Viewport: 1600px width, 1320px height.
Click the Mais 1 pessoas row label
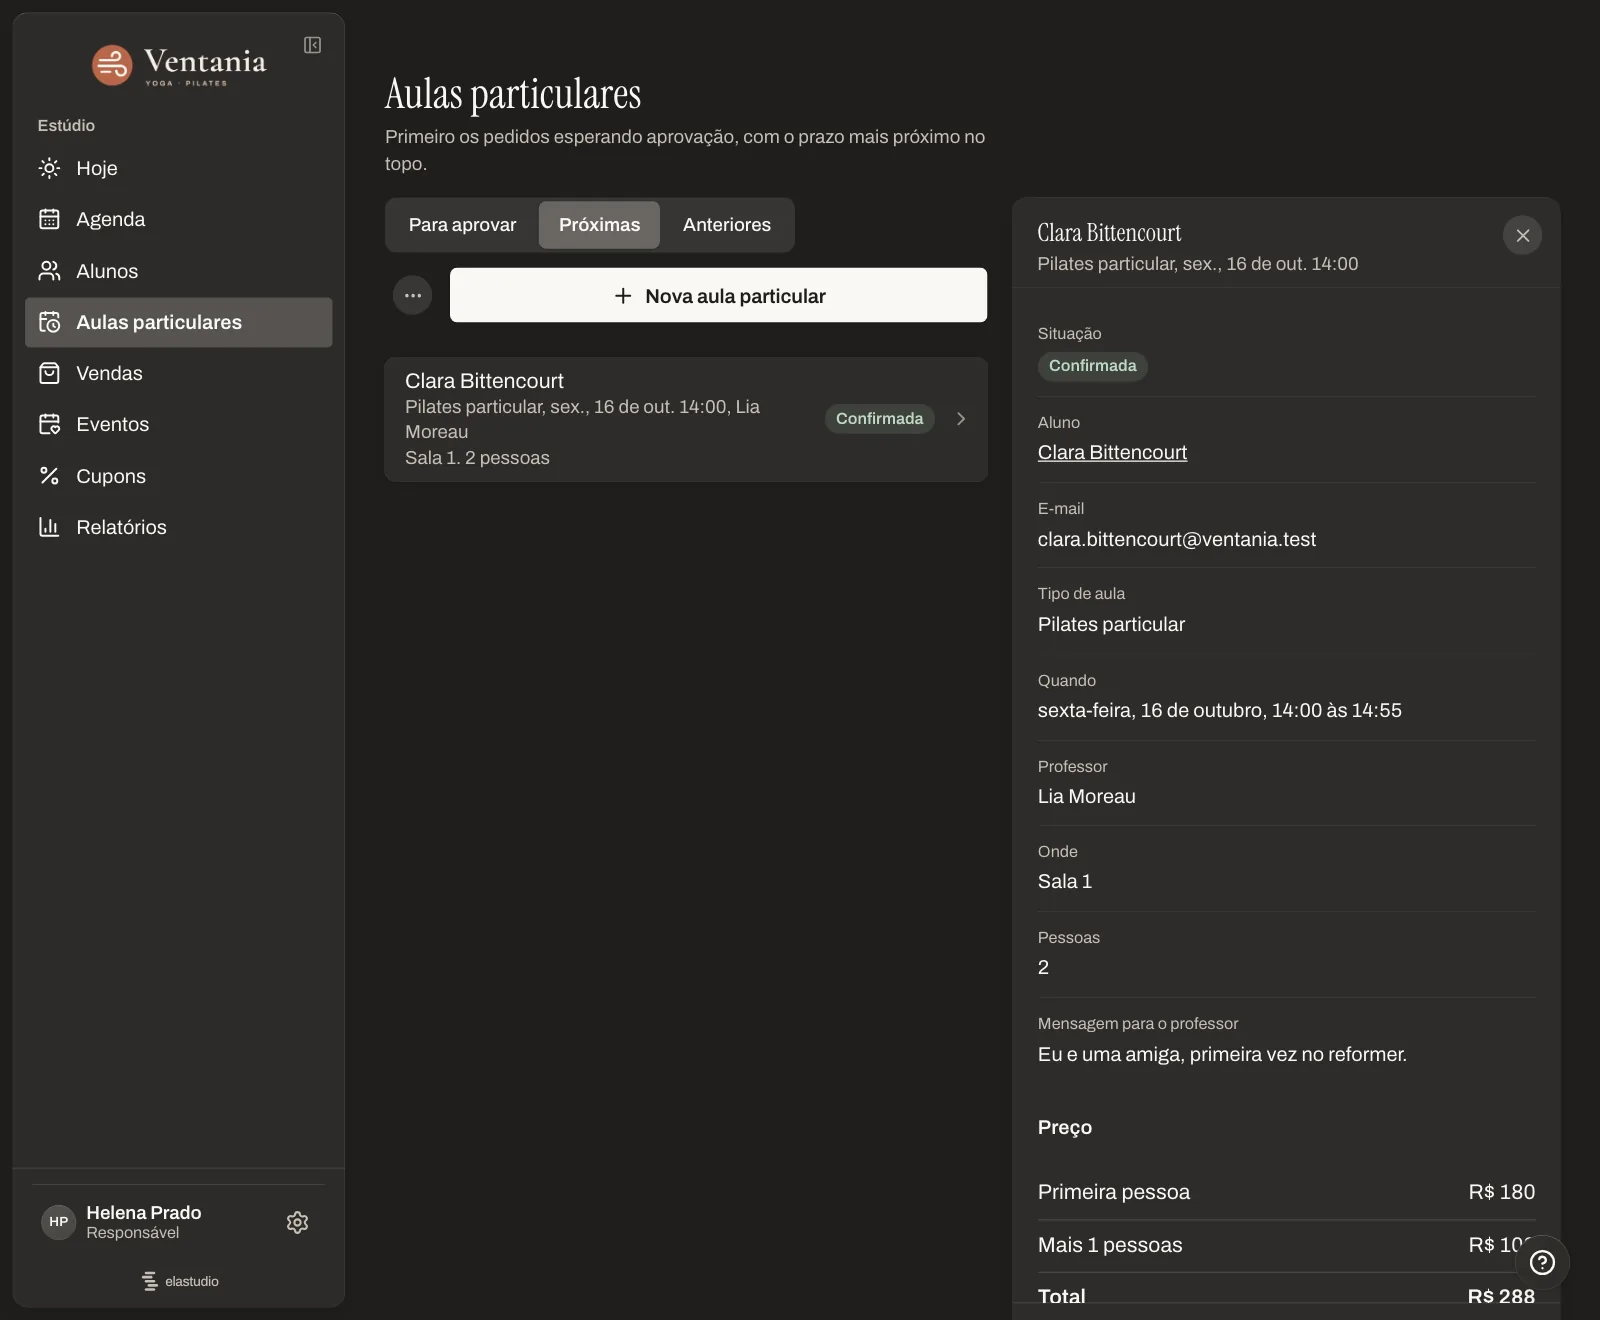click(x=1110, y=1245)
